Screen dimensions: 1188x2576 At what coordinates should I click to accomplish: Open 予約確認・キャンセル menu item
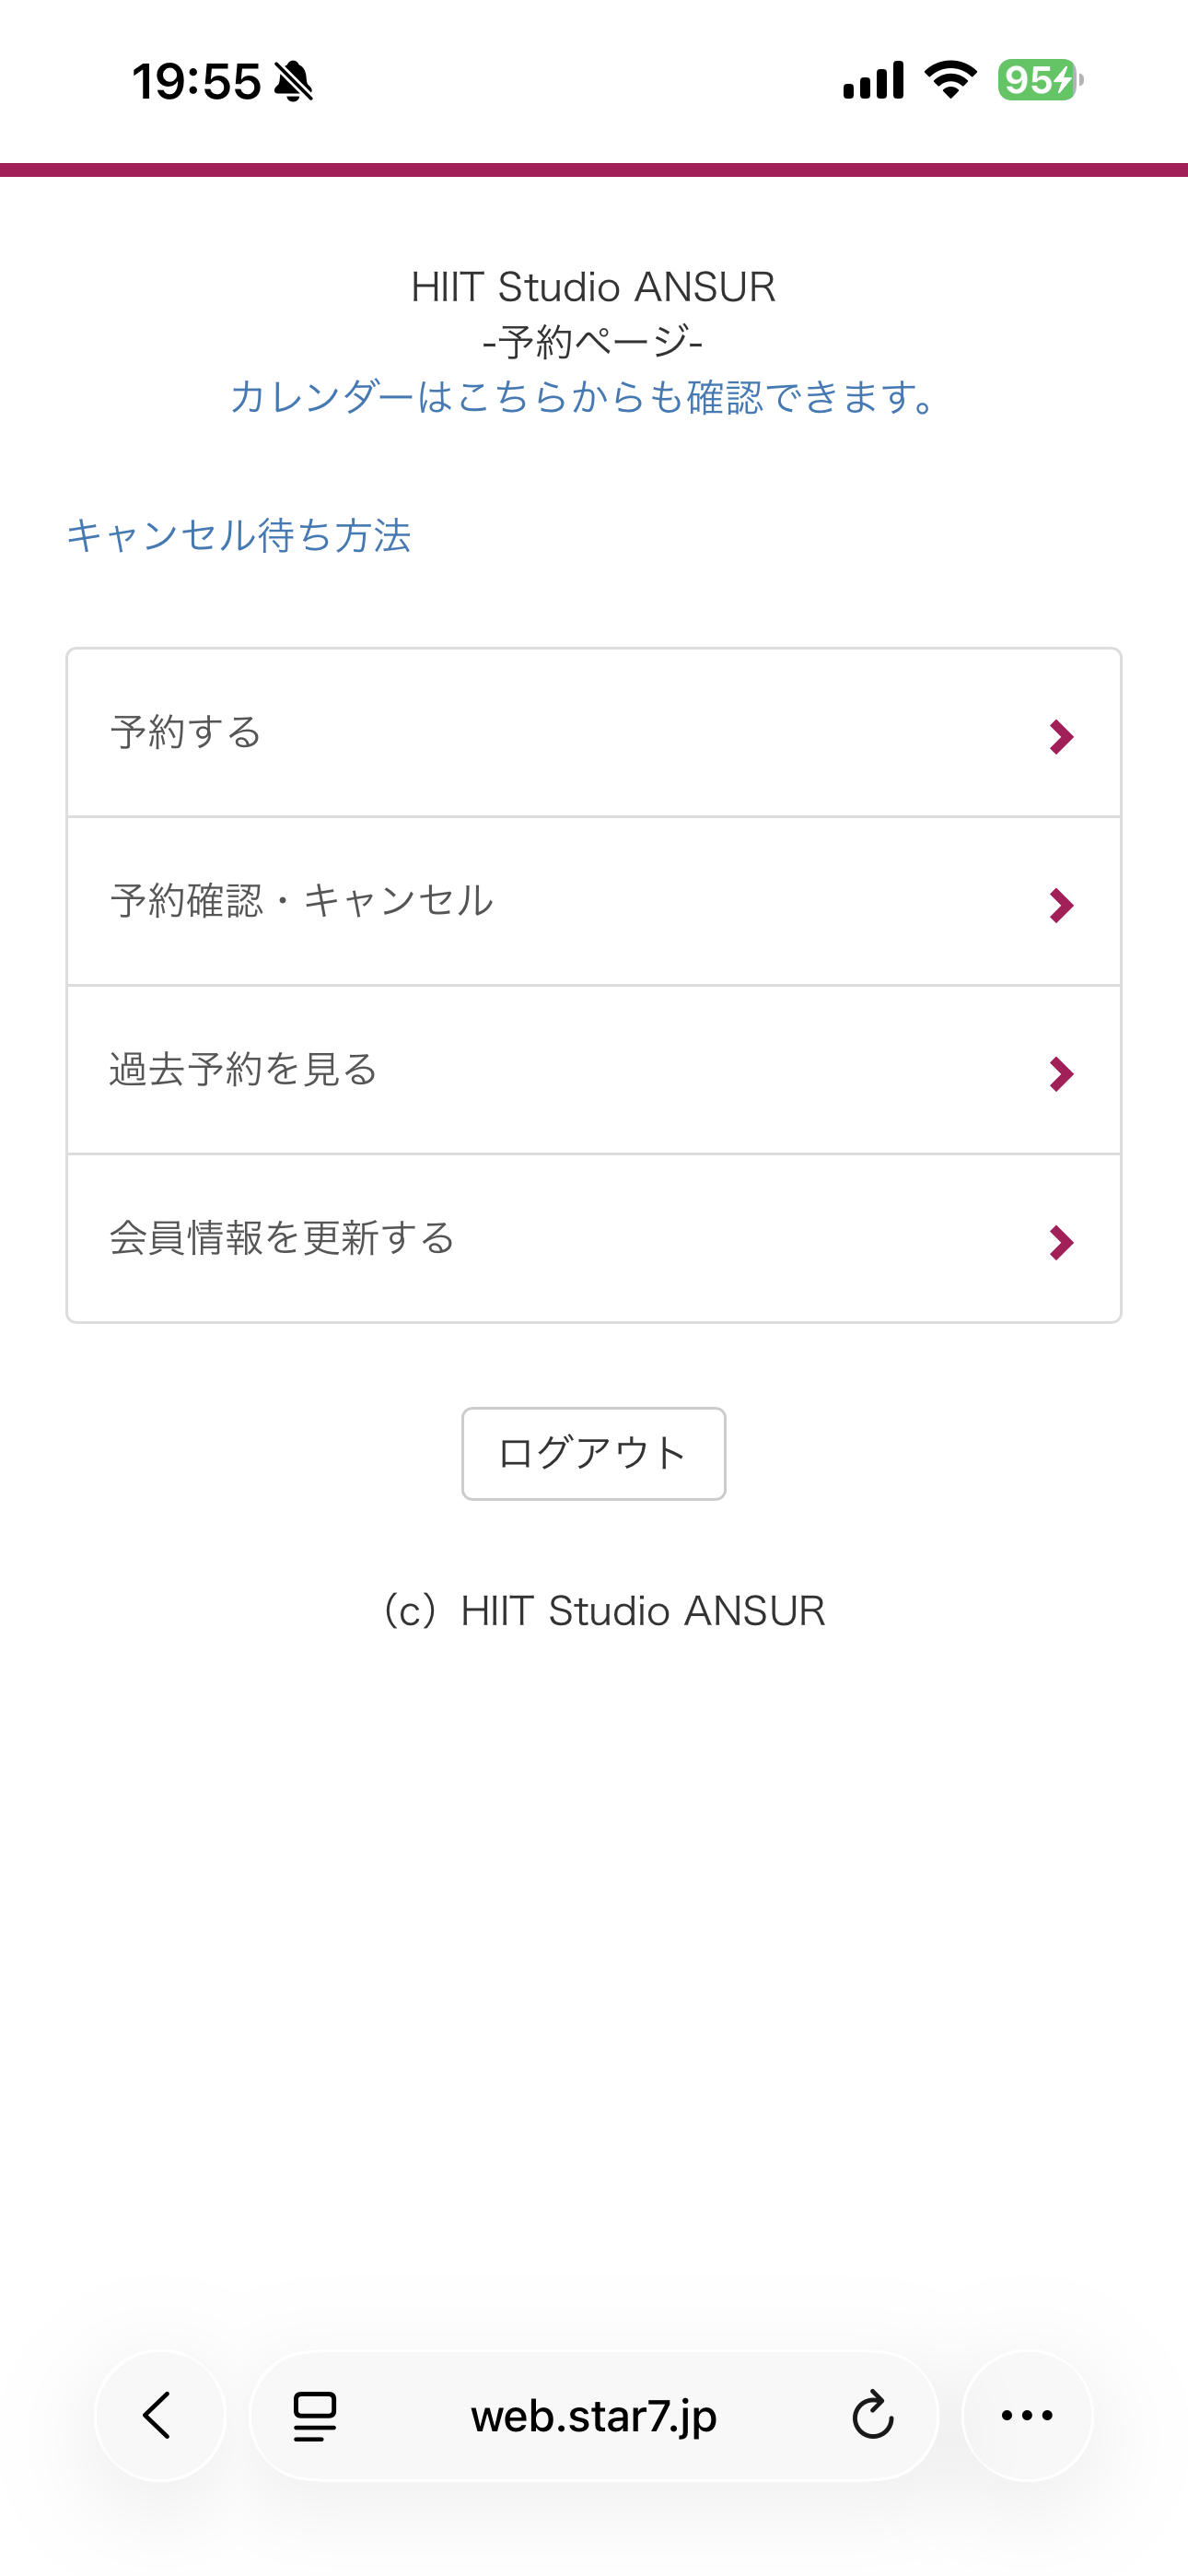[301, 901]
